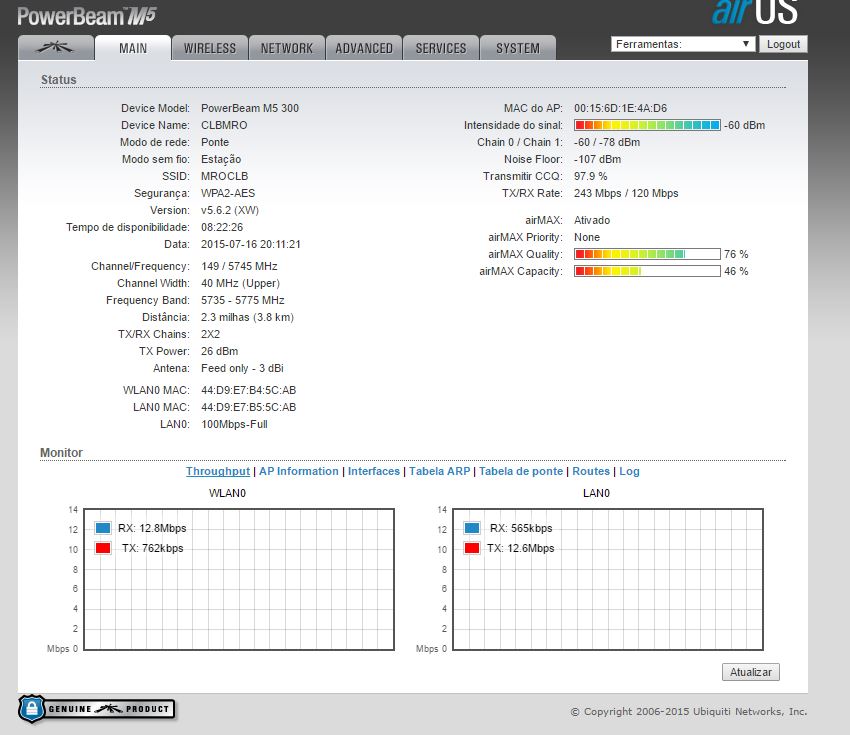Open the Ubiquiti logo tab

coord(55,48)
